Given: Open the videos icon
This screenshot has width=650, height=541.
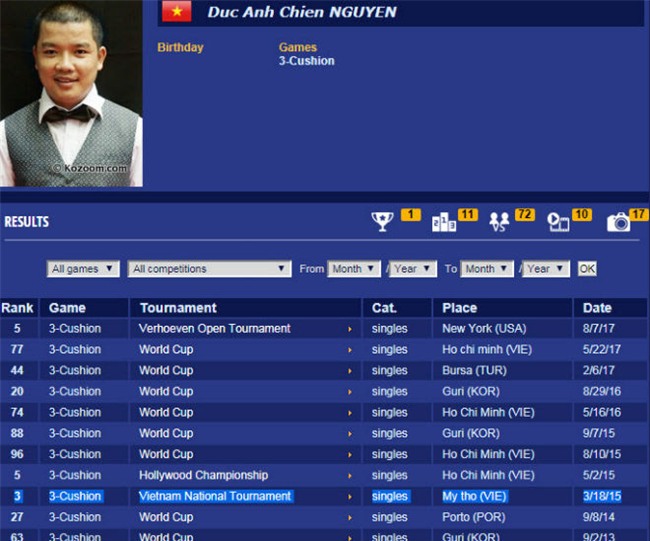Looking at the screenshot, I should [x=557, y=221].
